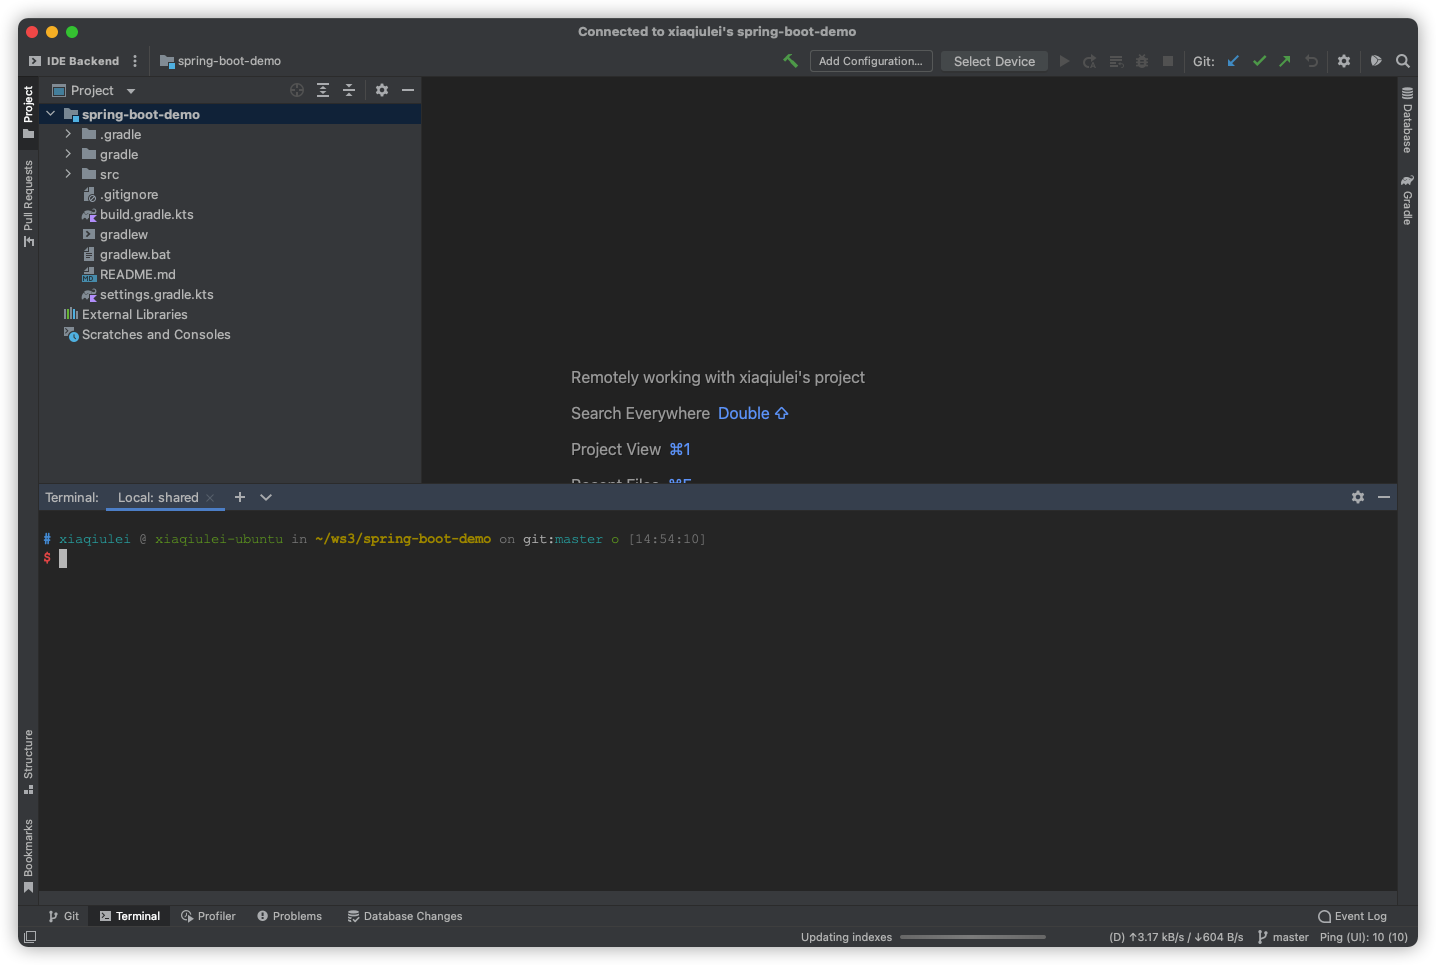Open Database Changes tool window

405,916
